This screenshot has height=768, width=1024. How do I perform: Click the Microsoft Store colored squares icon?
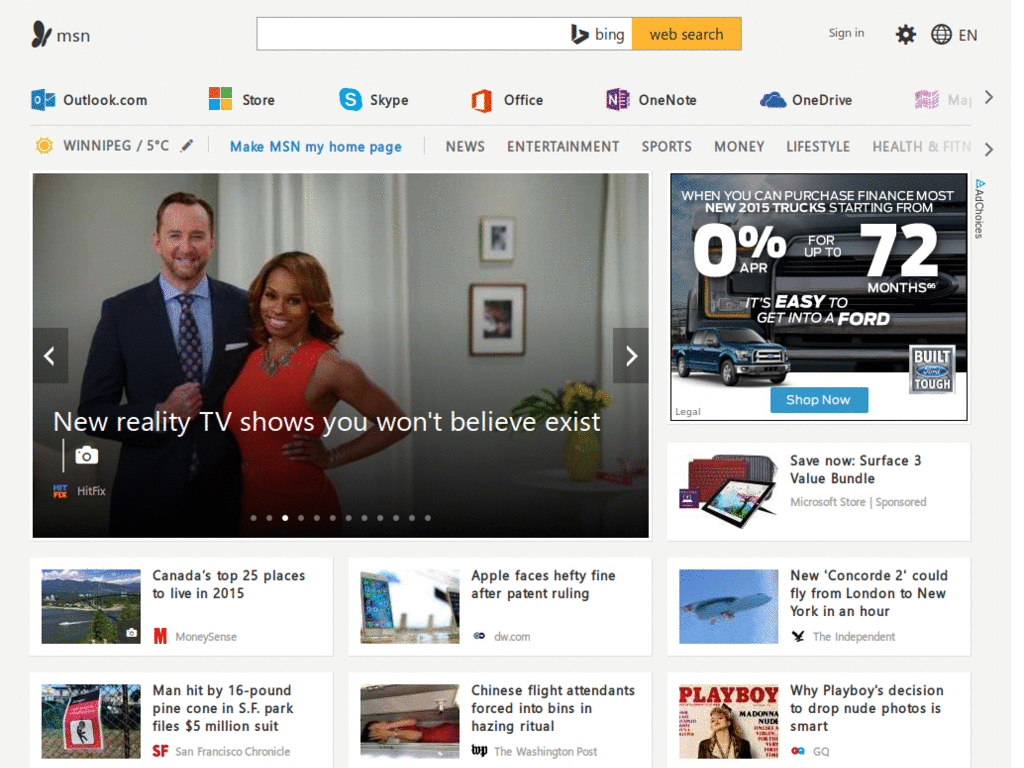[x=220, y=99]
